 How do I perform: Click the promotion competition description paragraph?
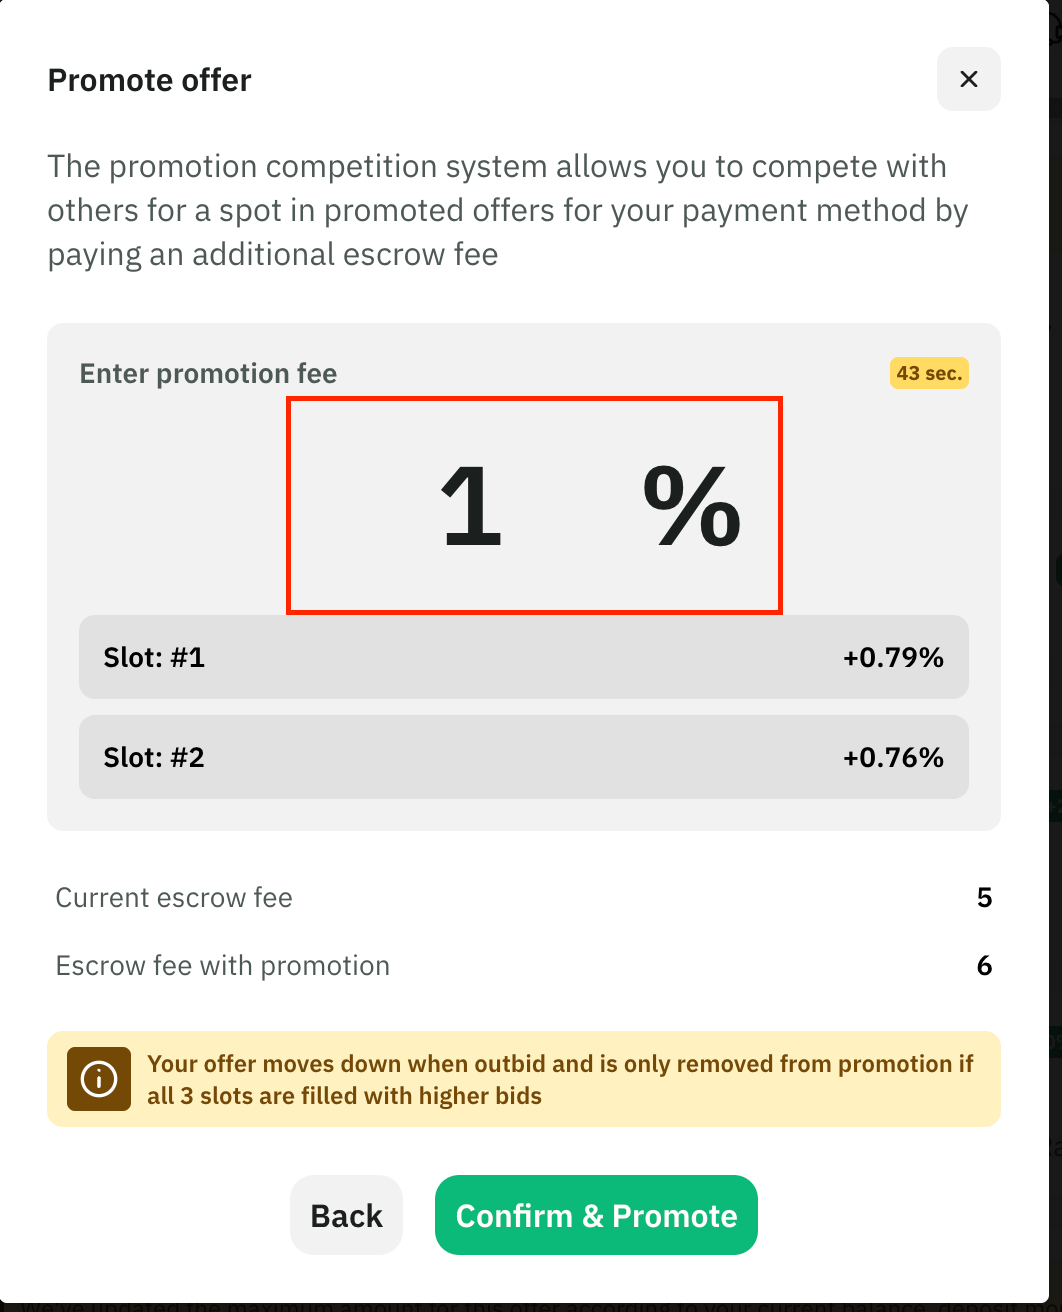[508, 210]
